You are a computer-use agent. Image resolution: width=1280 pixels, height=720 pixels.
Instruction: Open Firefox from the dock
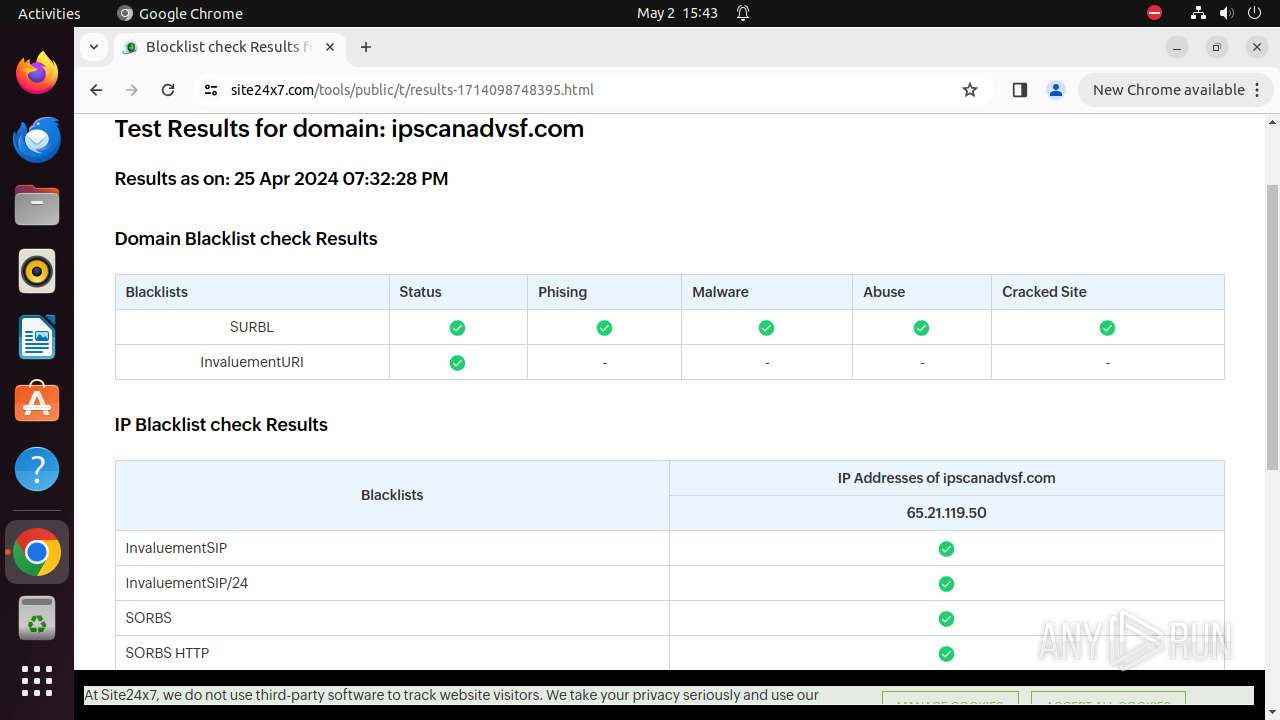pyautogui.click(x=37, y=73)
